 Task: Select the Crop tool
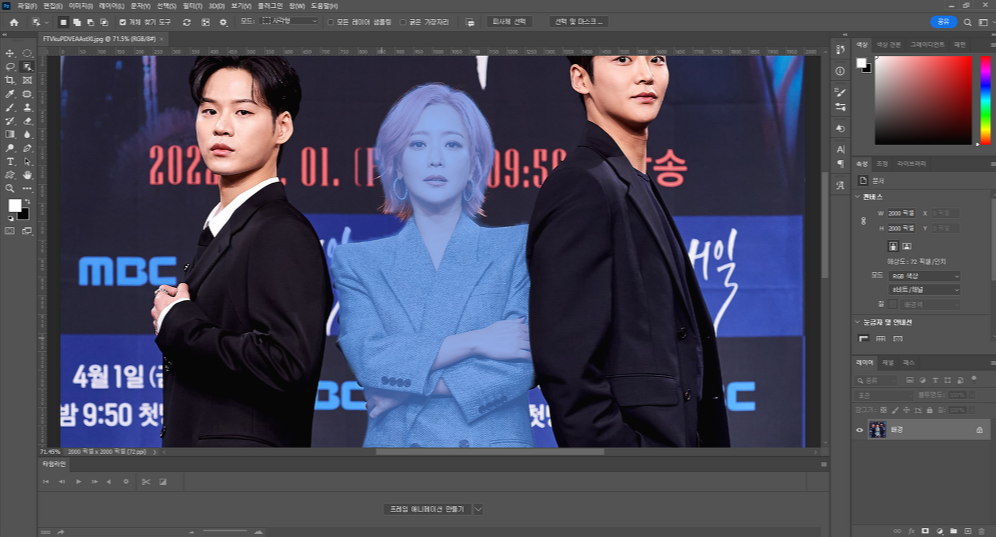[10, 81]
